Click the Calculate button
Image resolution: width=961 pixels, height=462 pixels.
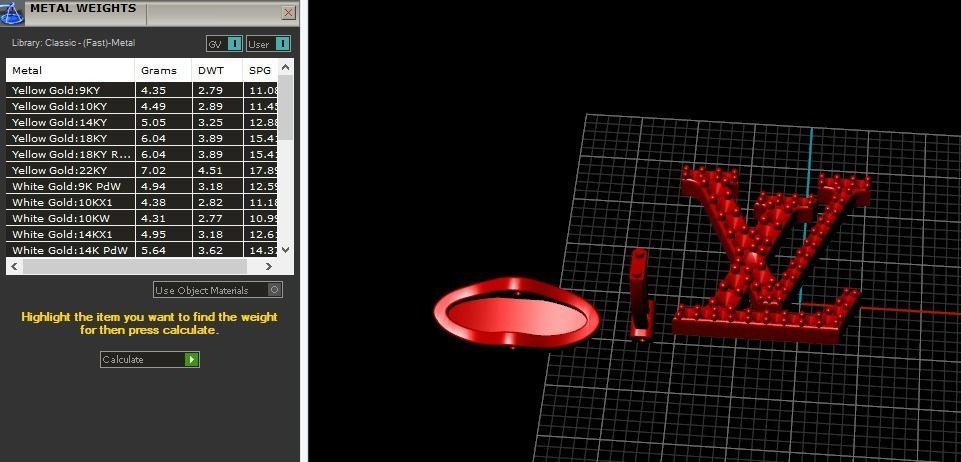tap(150, 359)
